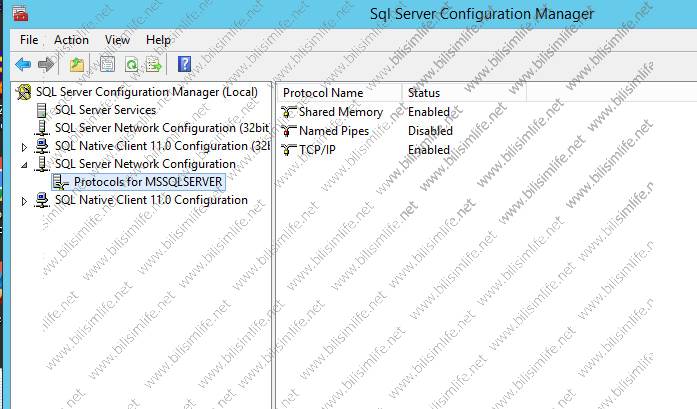Click the Protocols for MSSQLSERVER node icon
Viewport: 697px width, 409px height.
[60, 182]
